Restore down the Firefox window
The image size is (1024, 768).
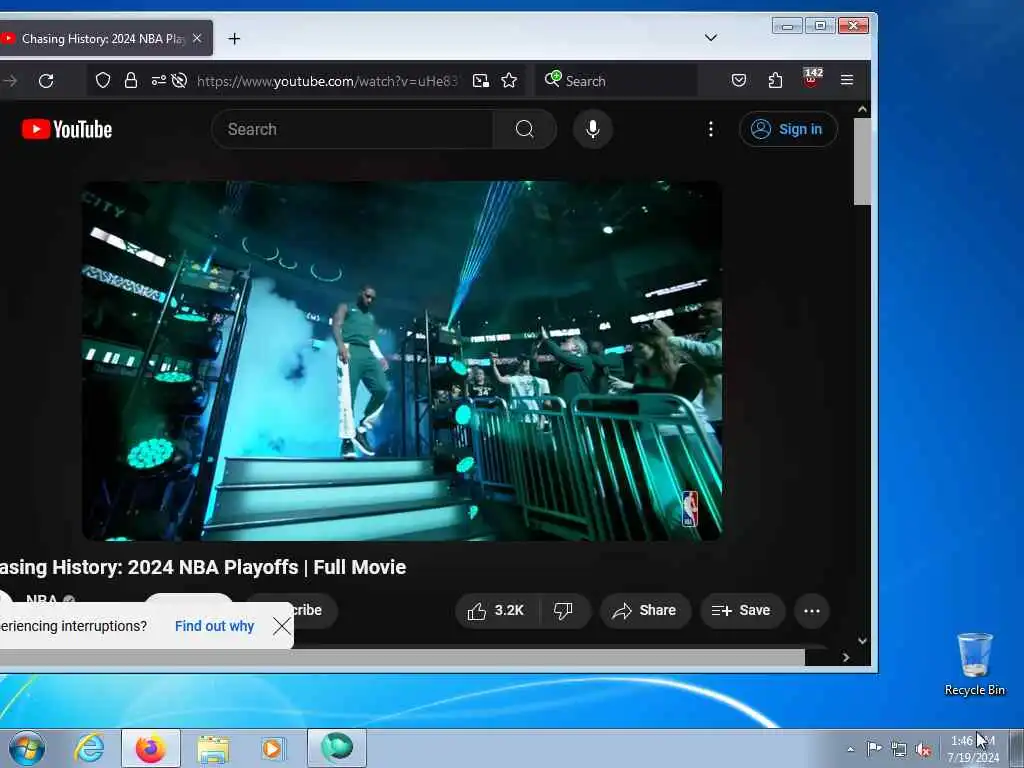click(x=820, y=25)
